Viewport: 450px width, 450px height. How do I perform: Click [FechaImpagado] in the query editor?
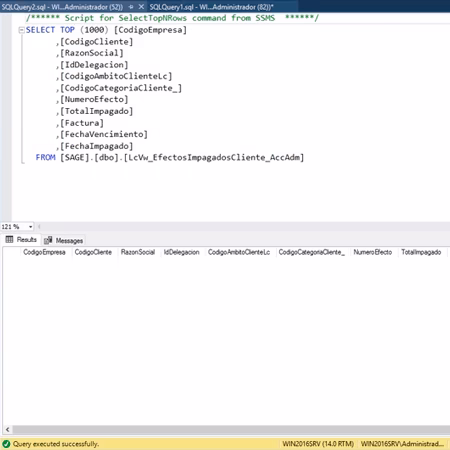pyautogui.click(x=96, y=146)
